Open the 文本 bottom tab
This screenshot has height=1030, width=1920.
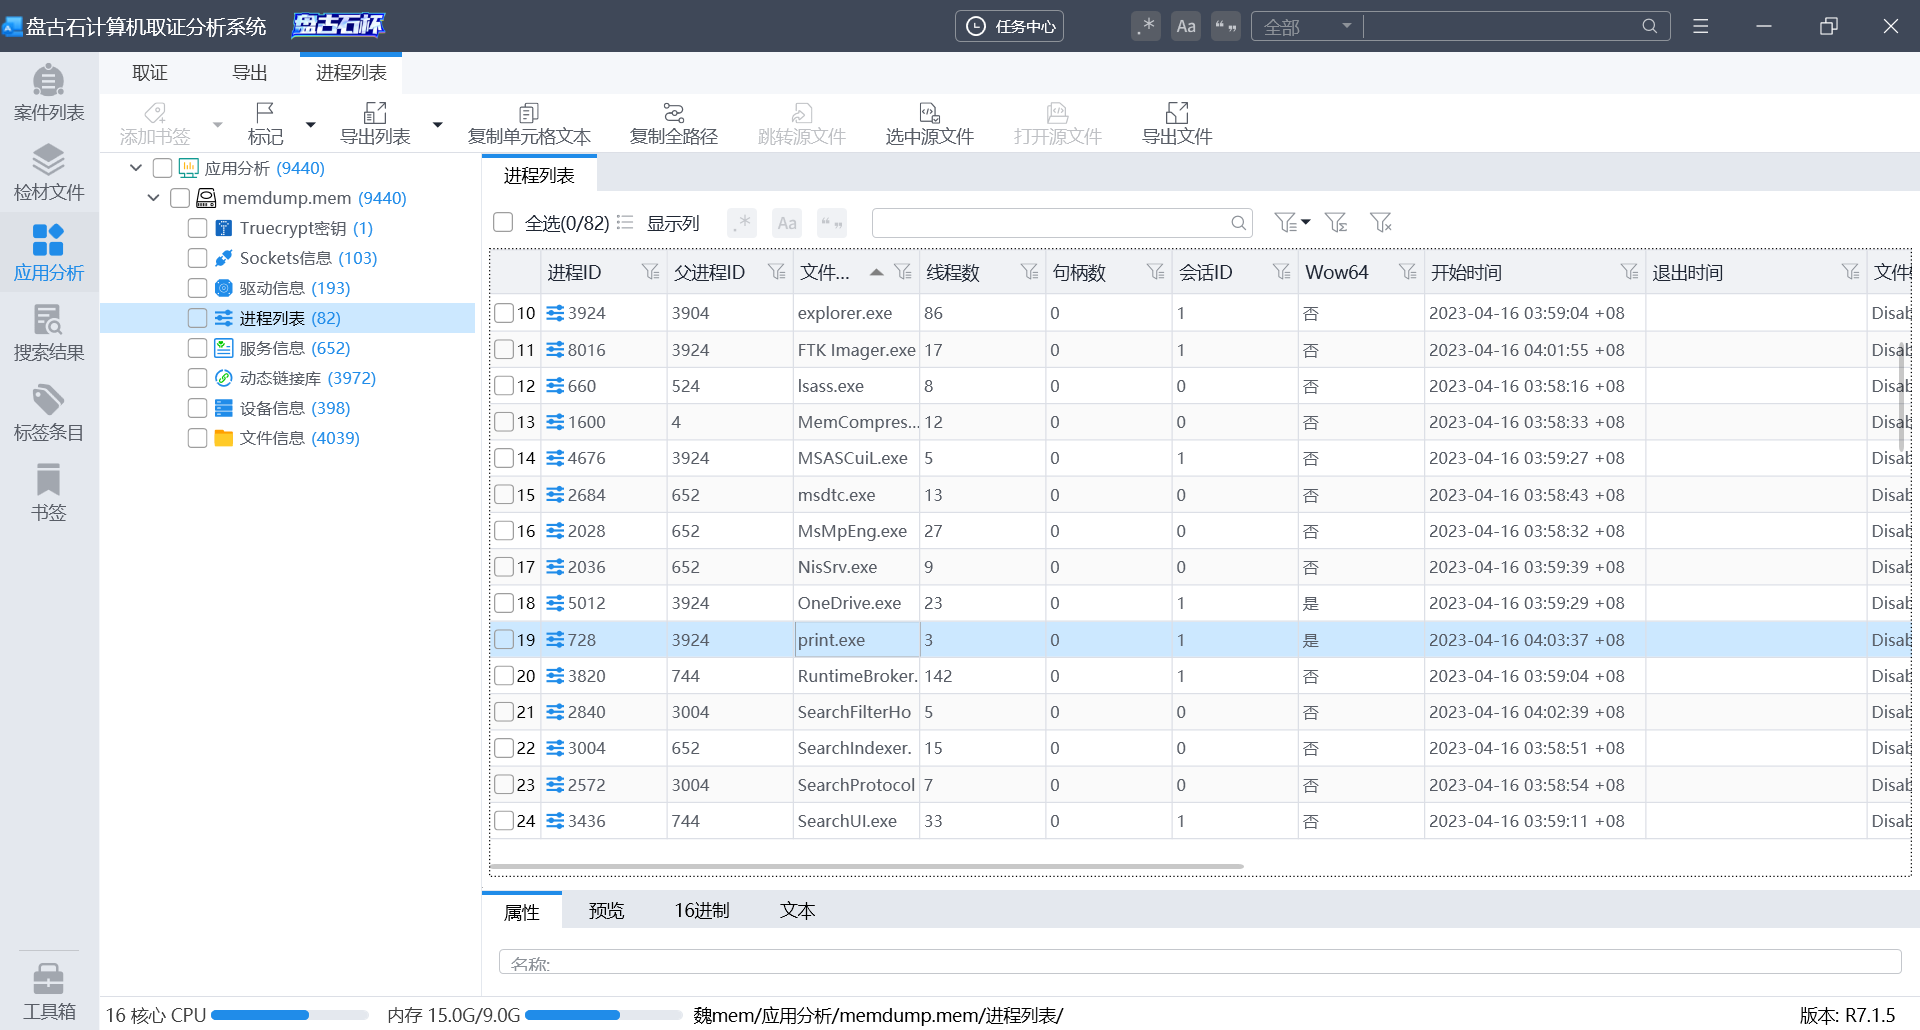pos(797,910)
